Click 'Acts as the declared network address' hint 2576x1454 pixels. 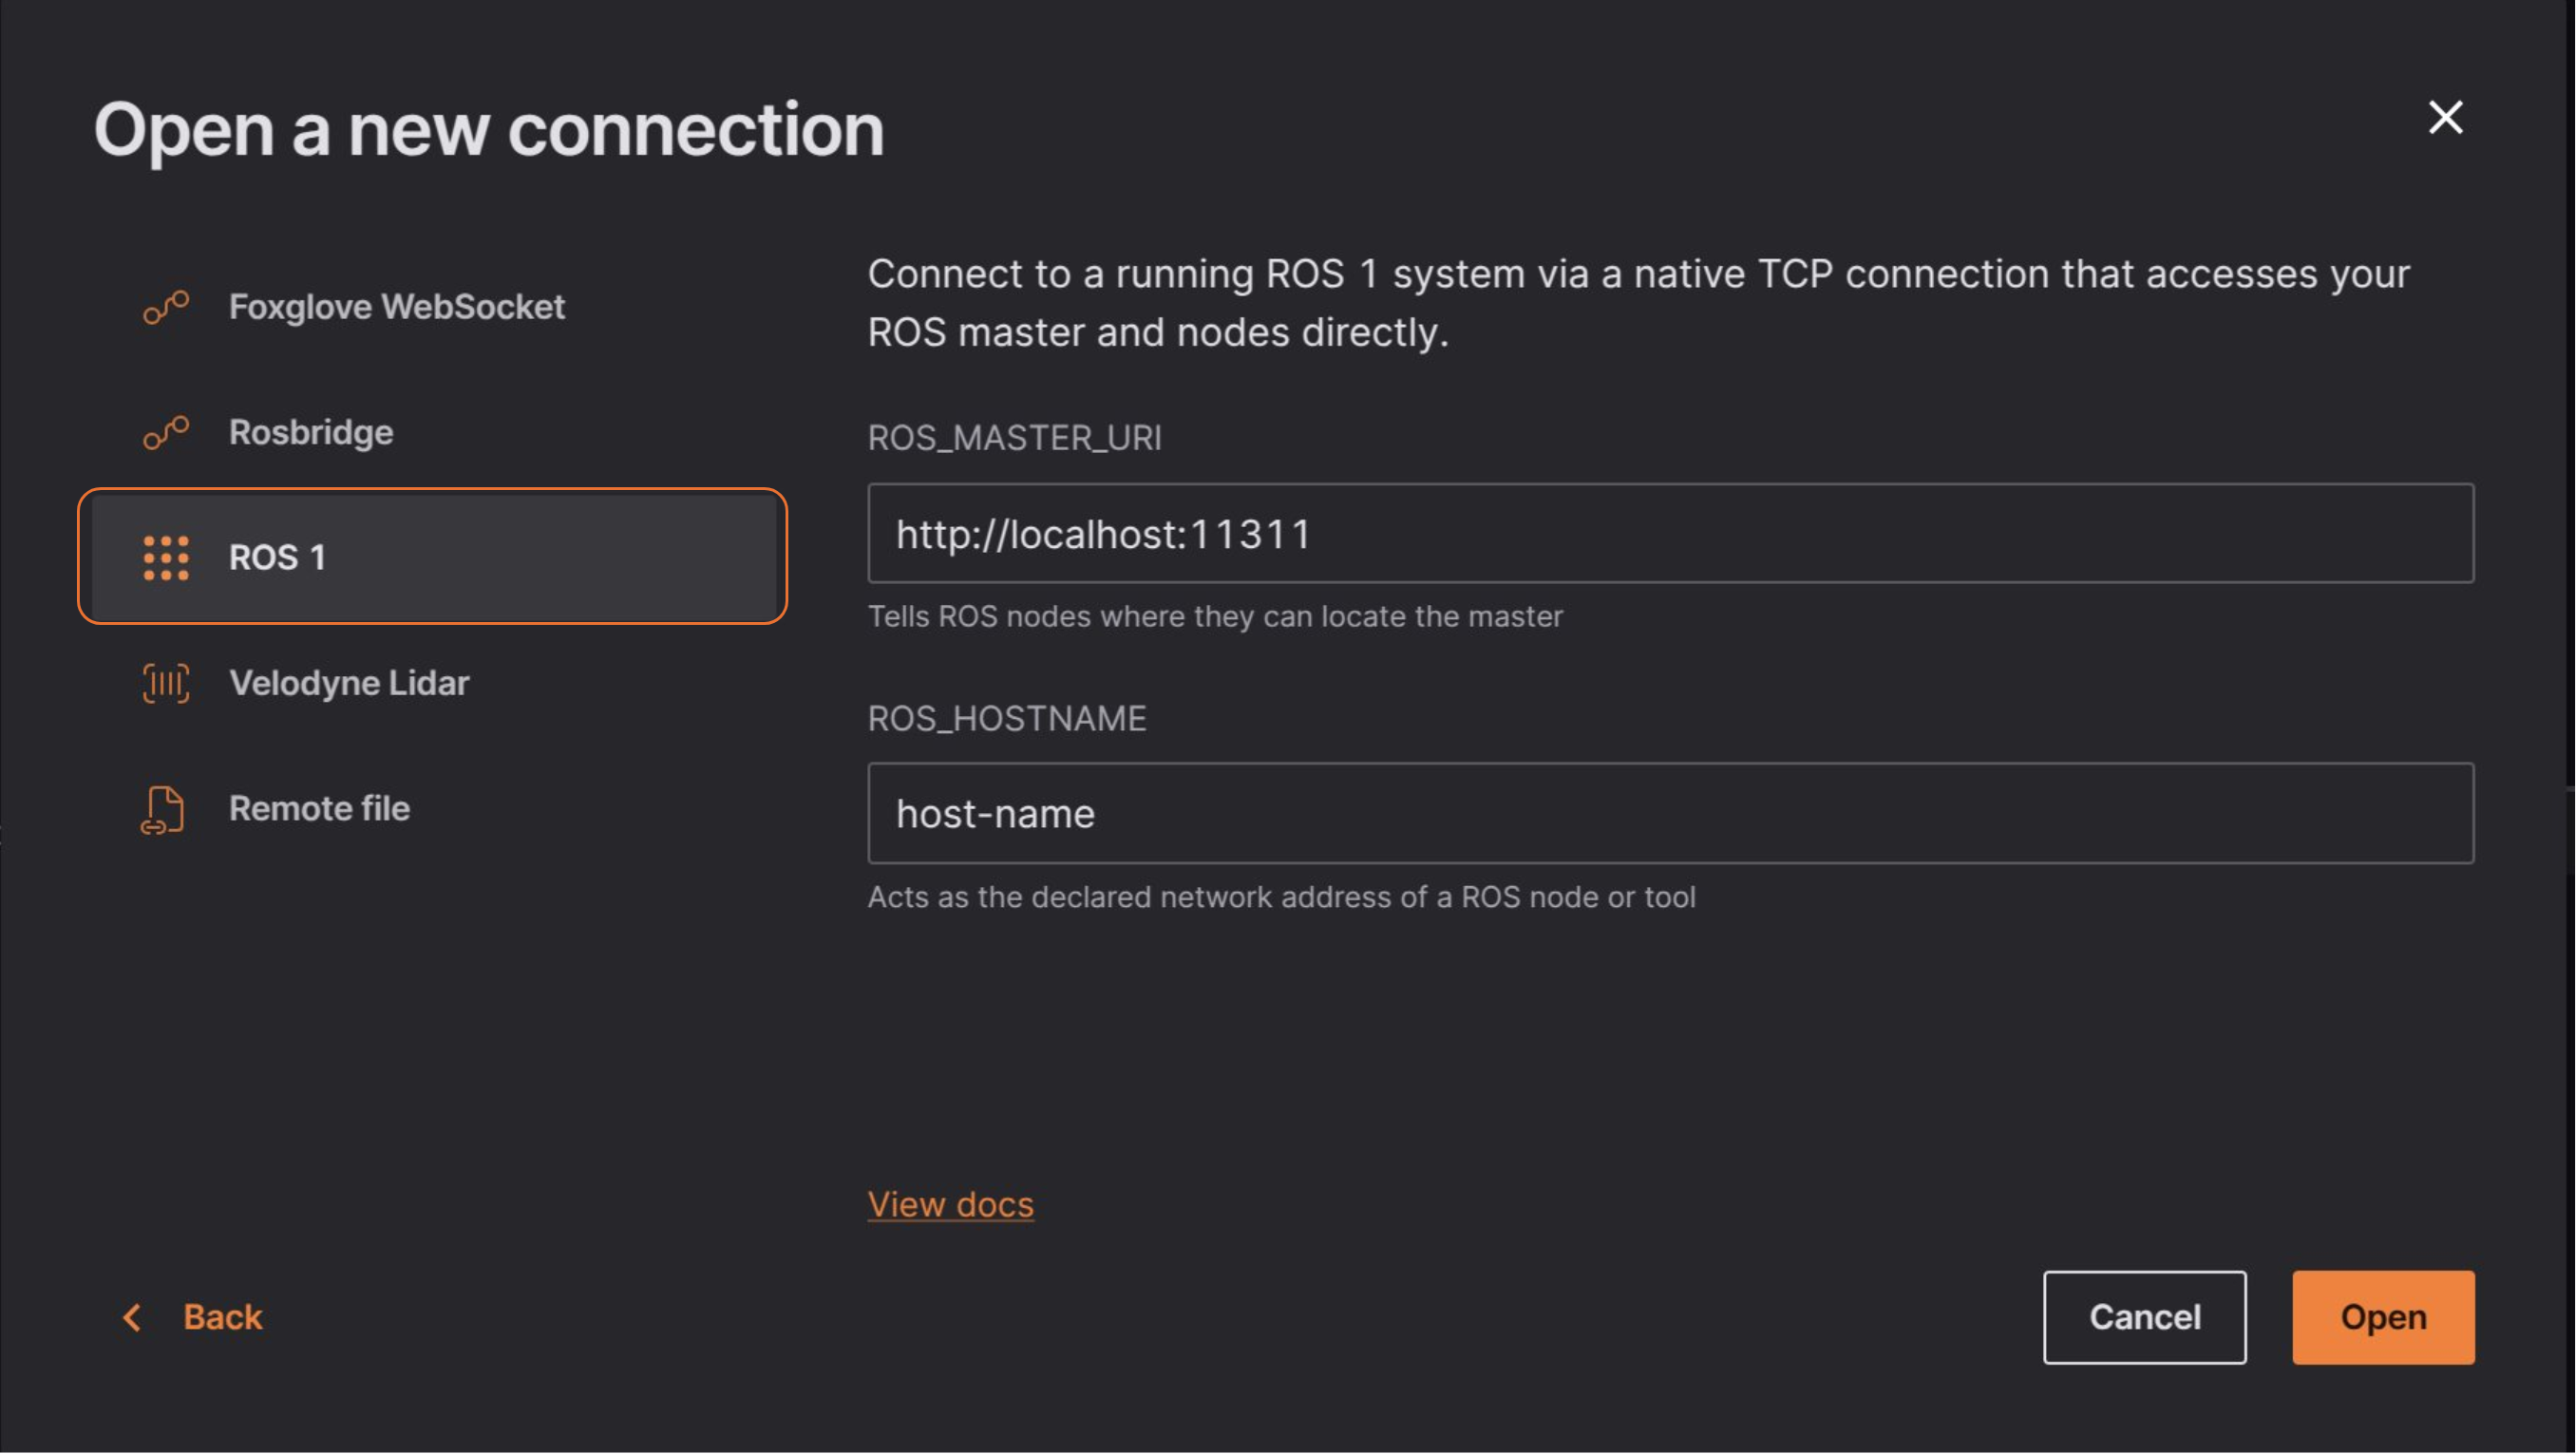click(x=1282, y=898)
